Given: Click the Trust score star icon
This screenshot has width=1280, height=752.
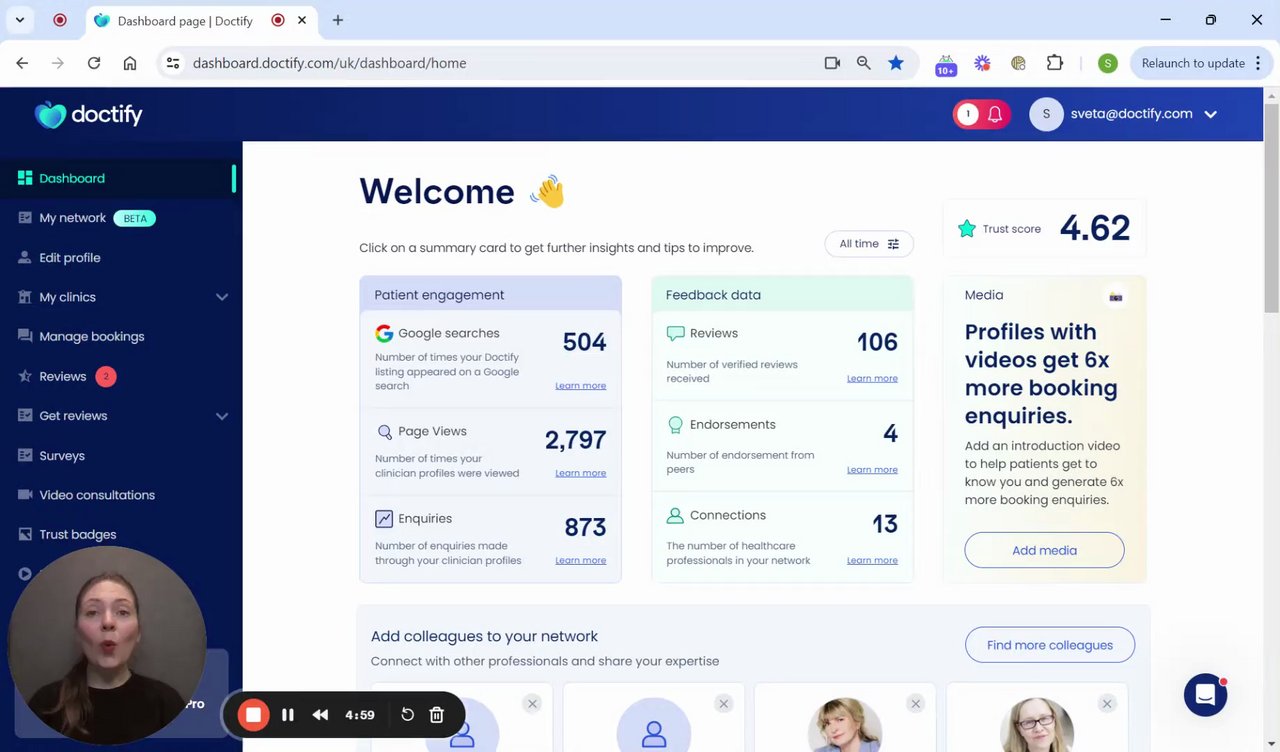Looking at the screenshot, I should click(x=966, y=229).
